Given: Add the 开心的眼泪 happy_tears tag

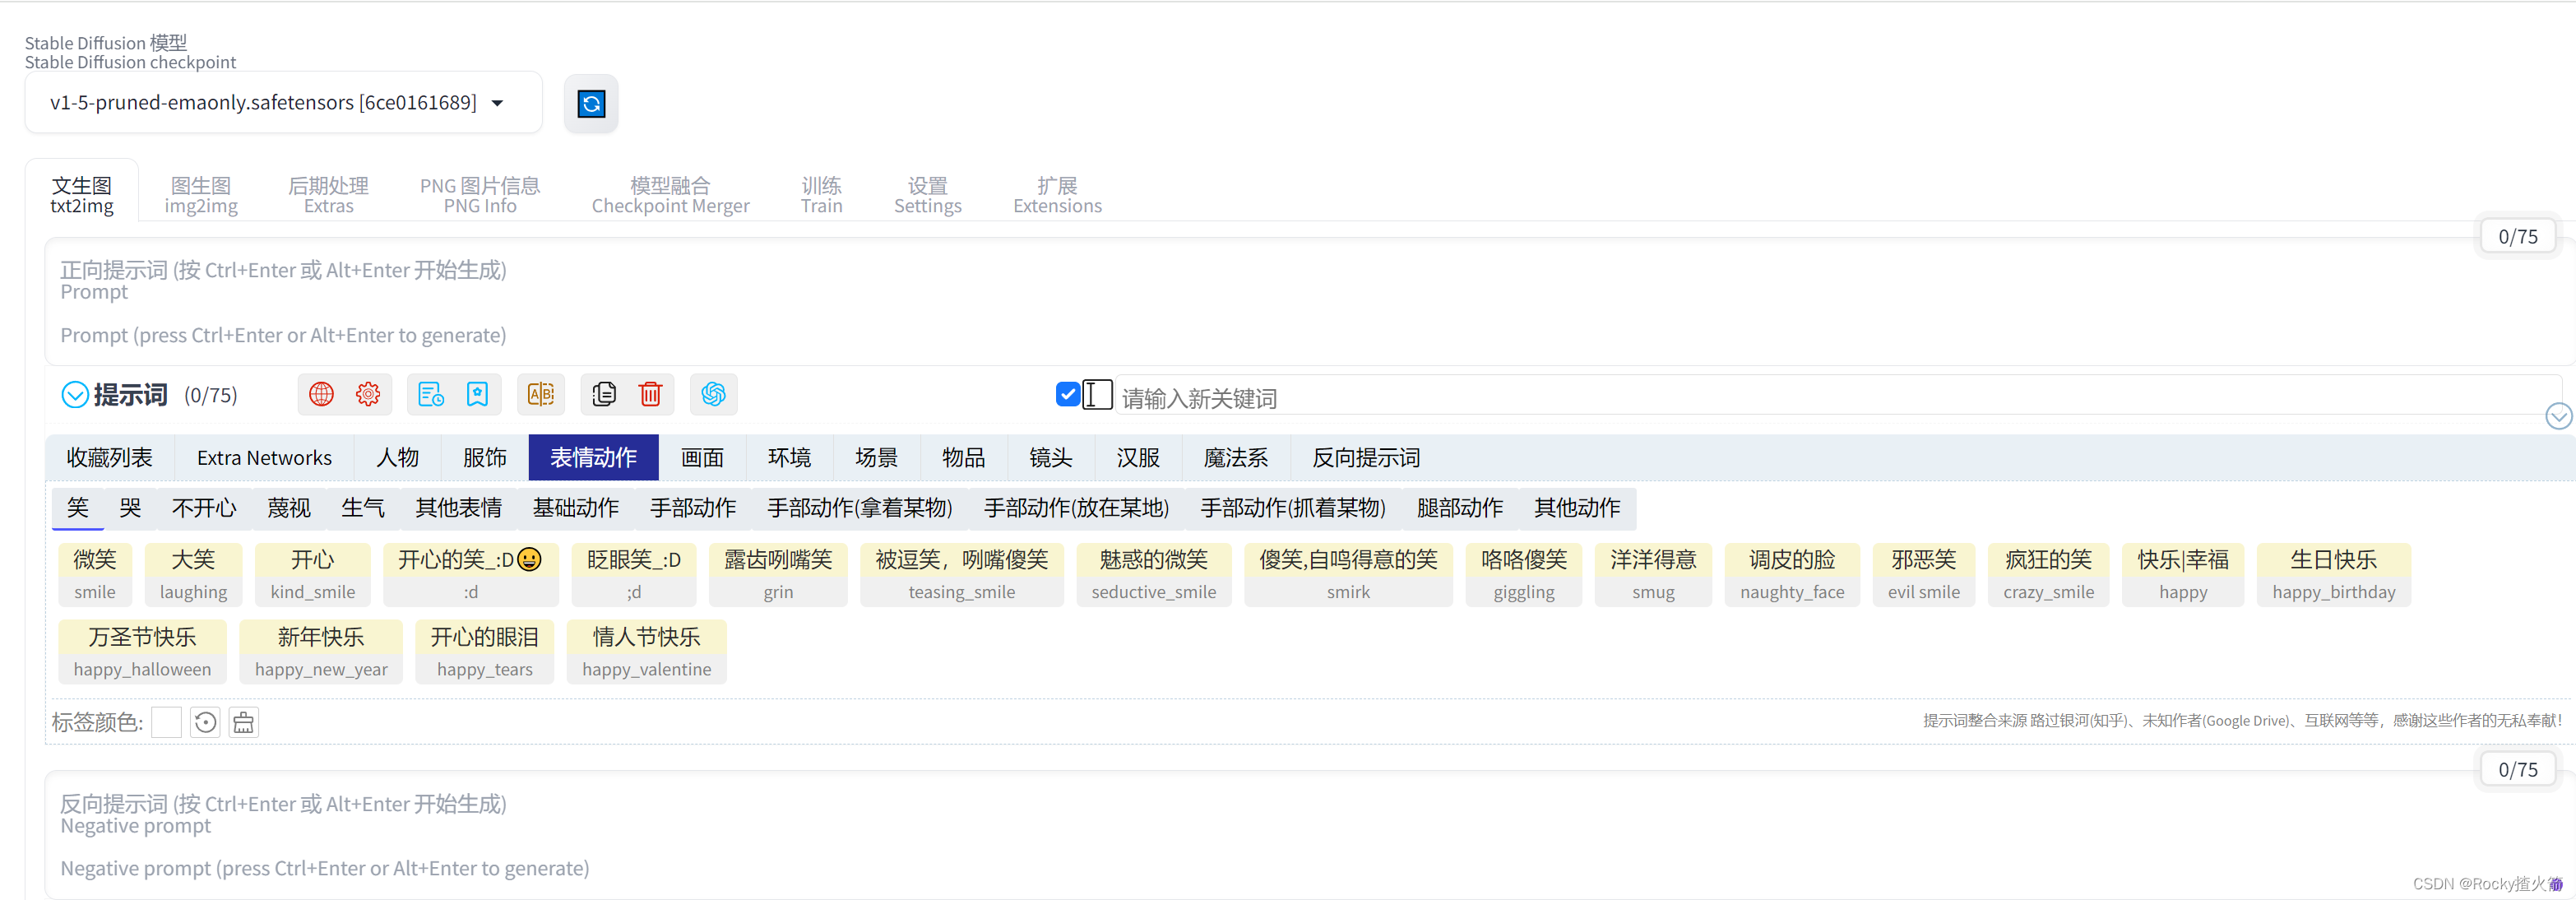Looking at the screenshot, I should point(485,652).
